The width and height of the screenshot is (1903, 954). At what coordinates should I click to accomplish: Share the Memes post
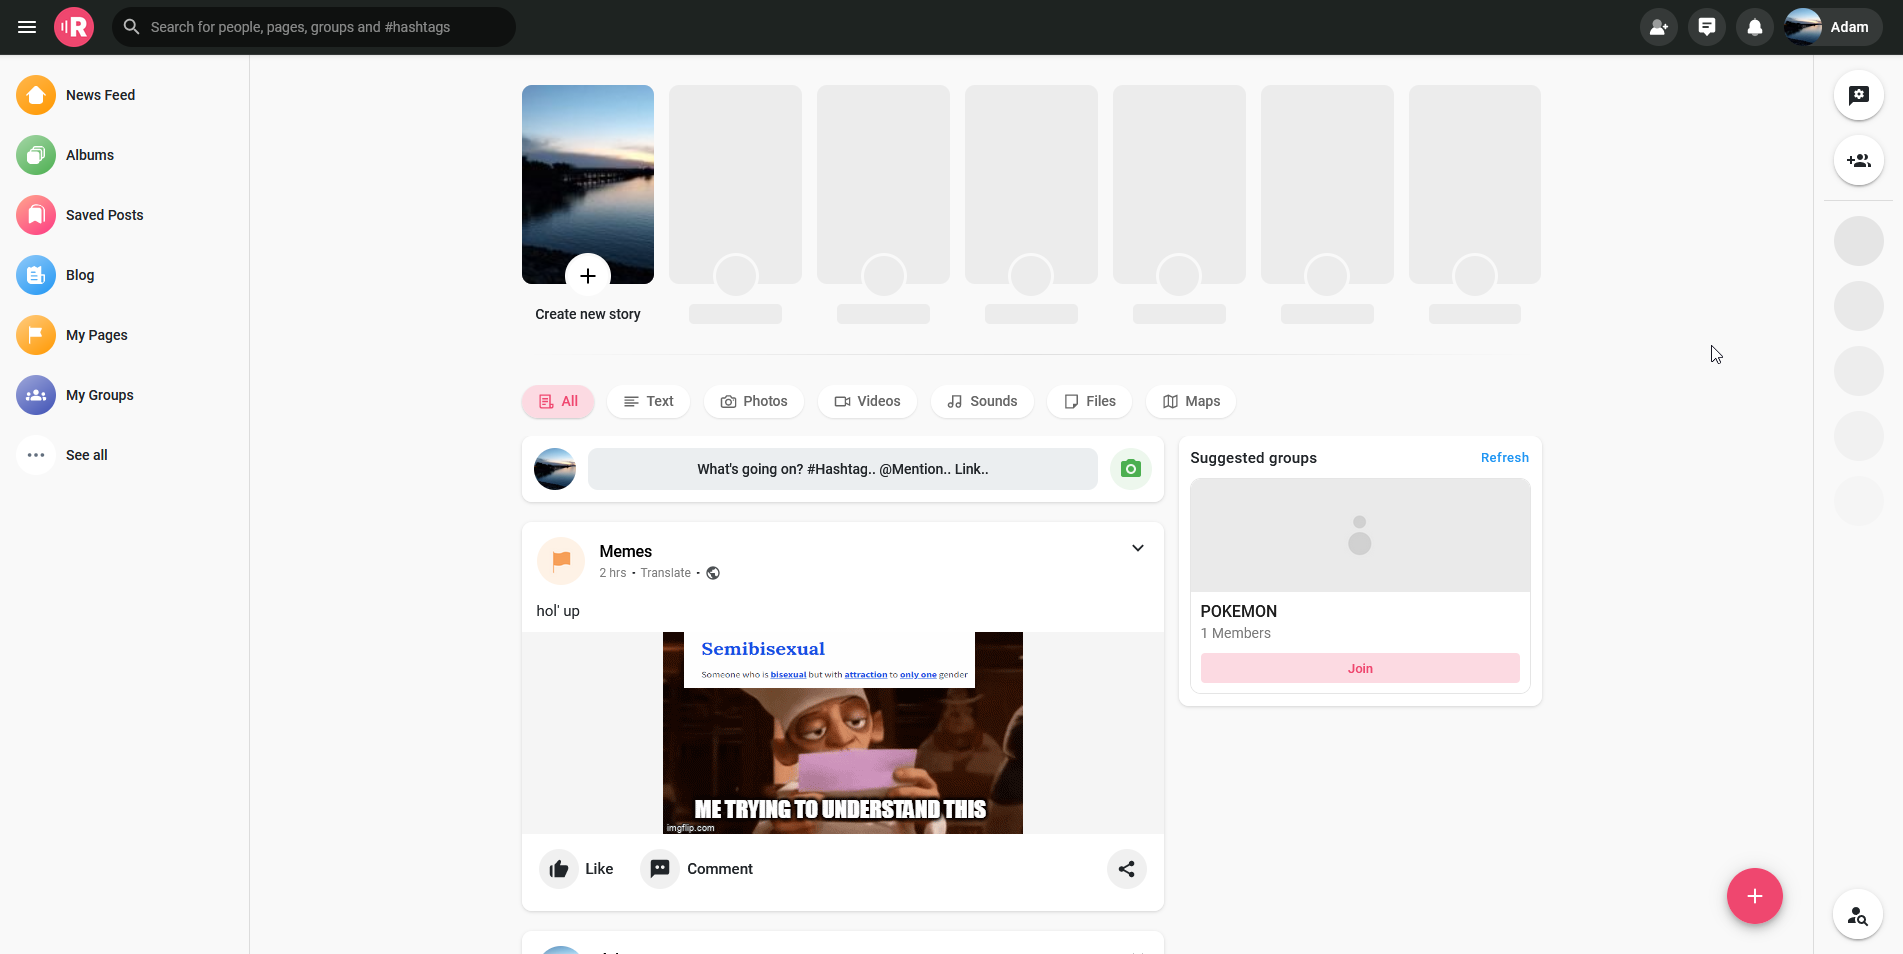1127,869
